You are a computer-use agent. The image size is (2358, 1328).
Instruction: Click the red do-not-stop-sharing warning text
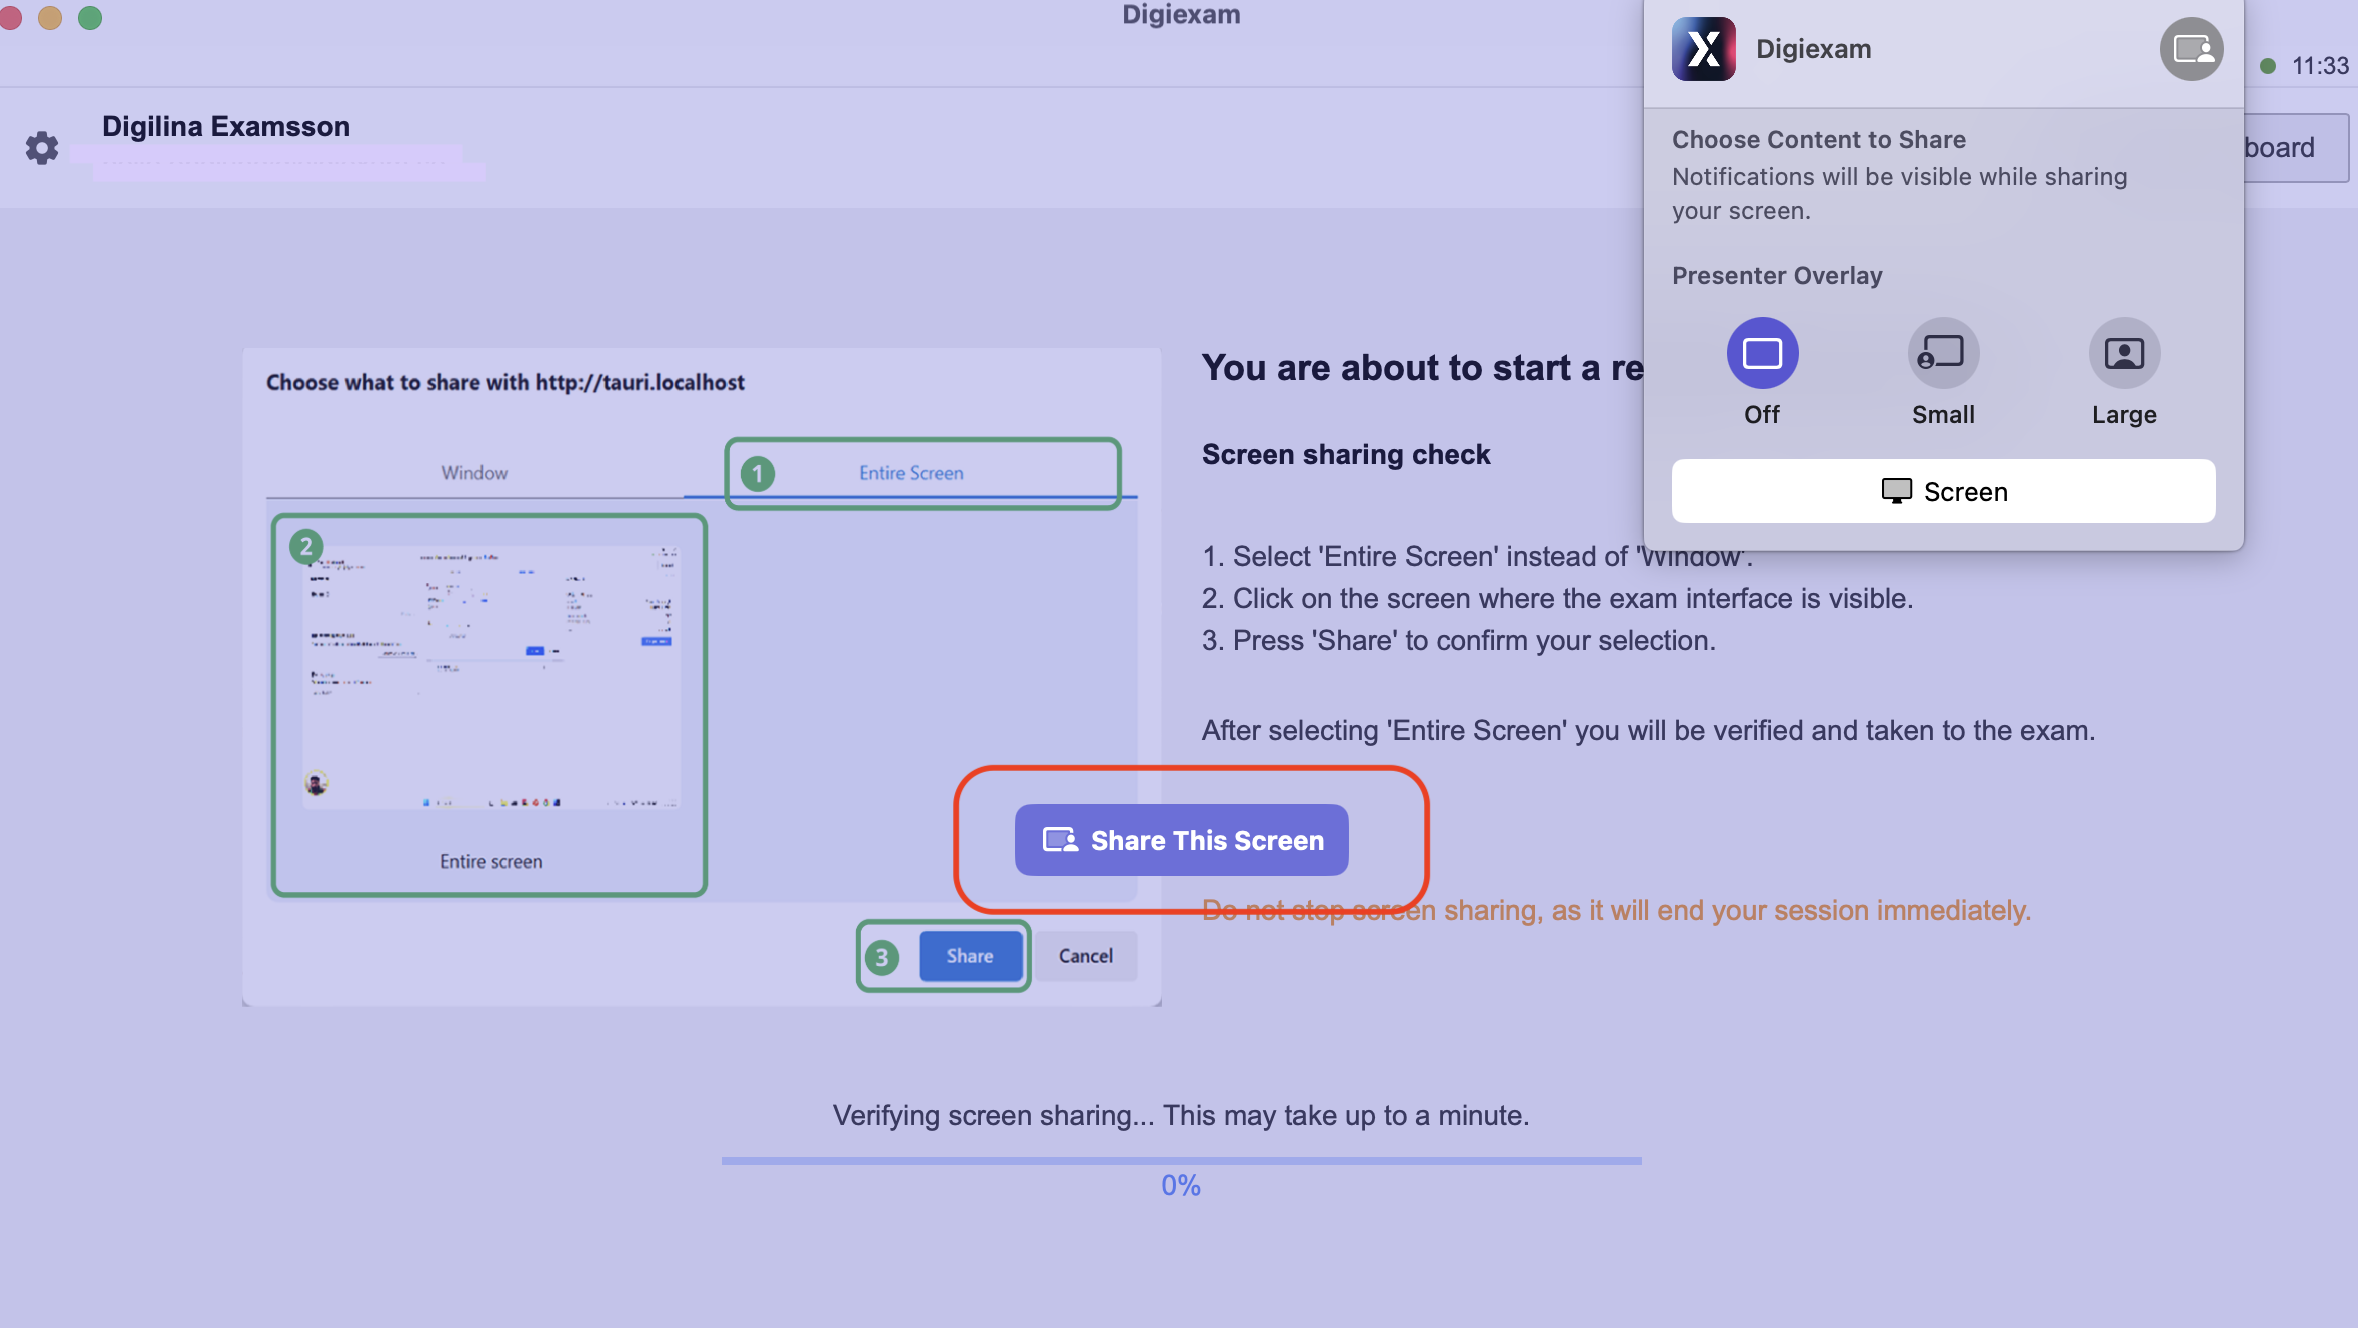click(1616, 911)
